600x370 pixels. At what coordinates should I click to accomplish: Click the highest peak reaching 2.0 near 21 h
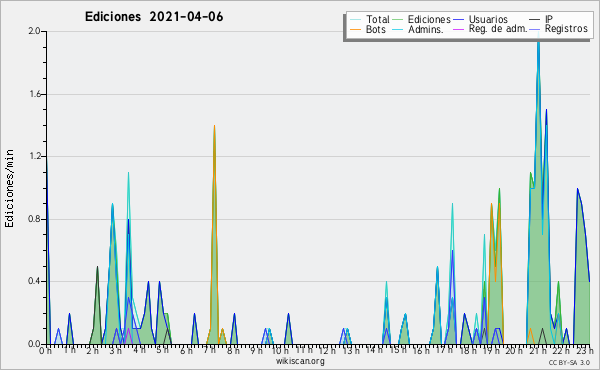coord(538,36)
